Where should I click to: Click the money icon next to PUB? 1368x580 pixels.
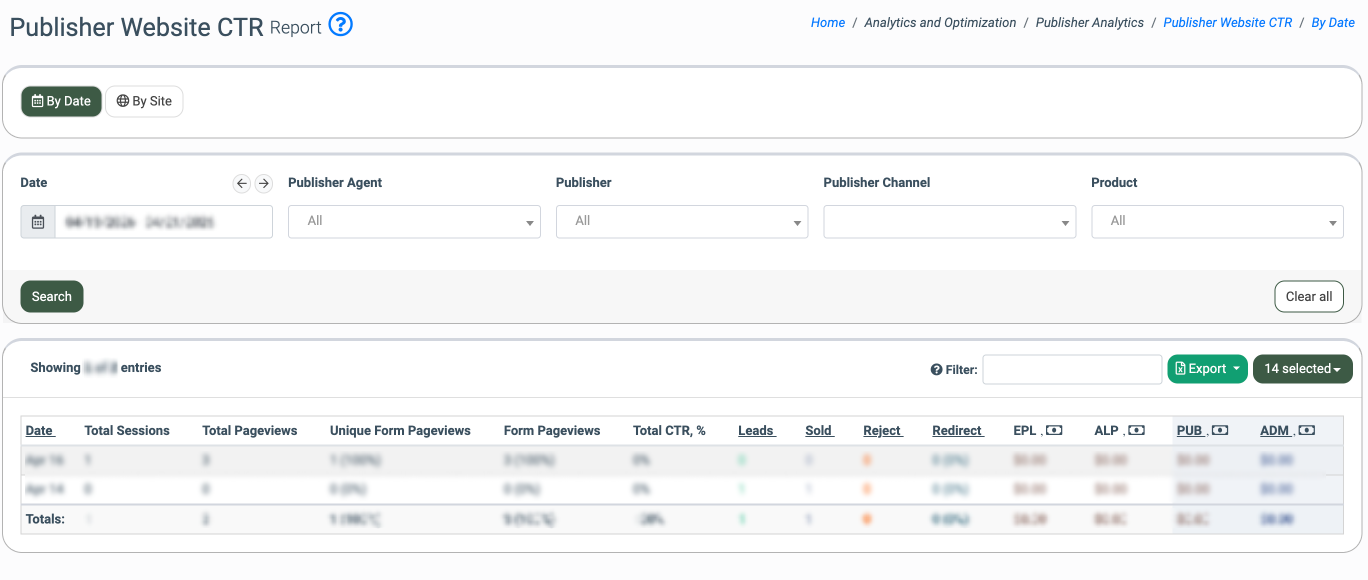1219,431
